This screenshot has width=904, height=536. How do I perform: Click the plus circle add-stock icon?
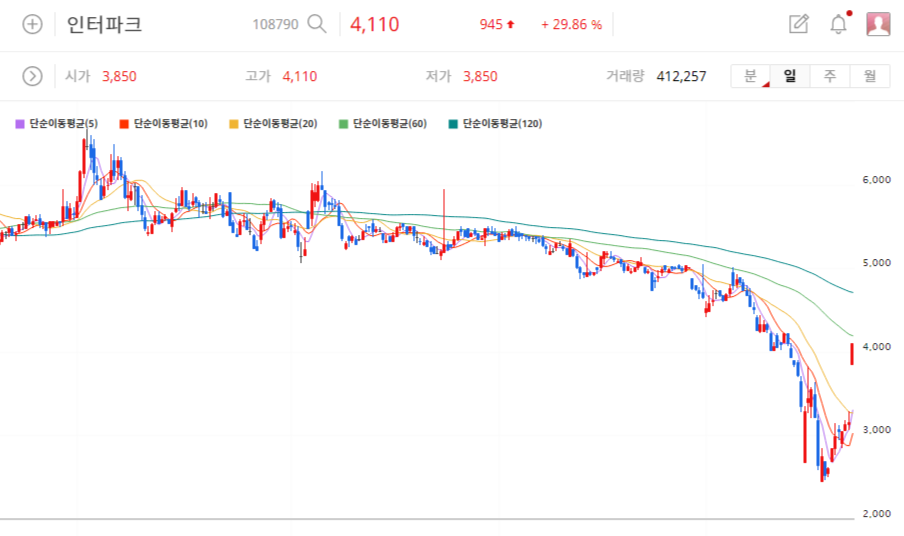pyautogui.click(x=32, y=24)
